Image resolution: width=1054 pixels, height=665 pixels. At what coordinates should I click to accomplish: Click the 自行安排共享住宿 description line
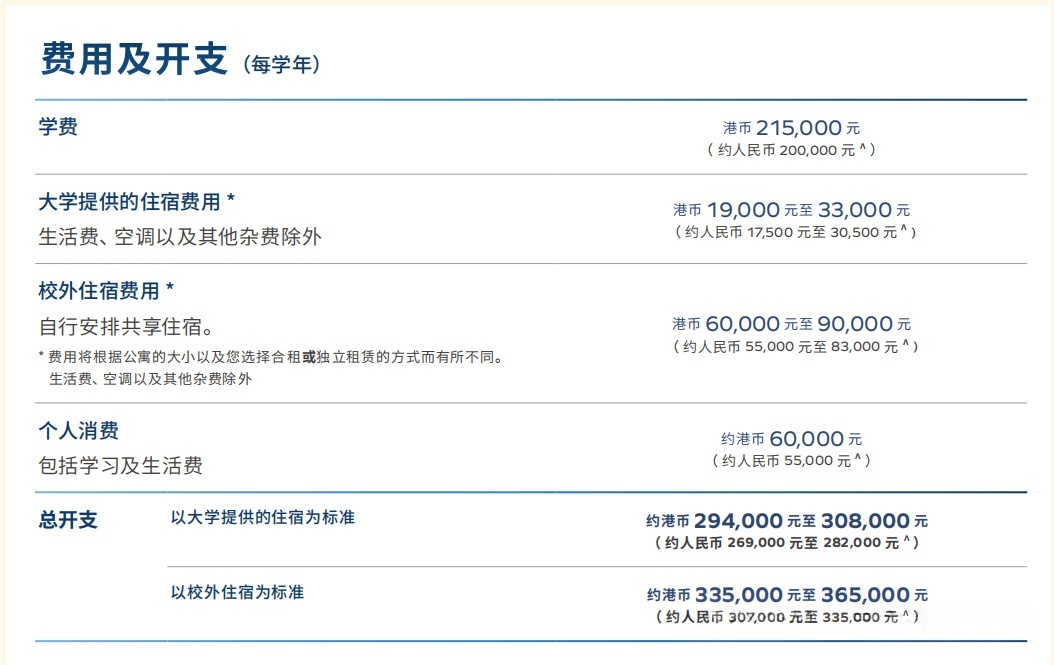click(126, 327)
